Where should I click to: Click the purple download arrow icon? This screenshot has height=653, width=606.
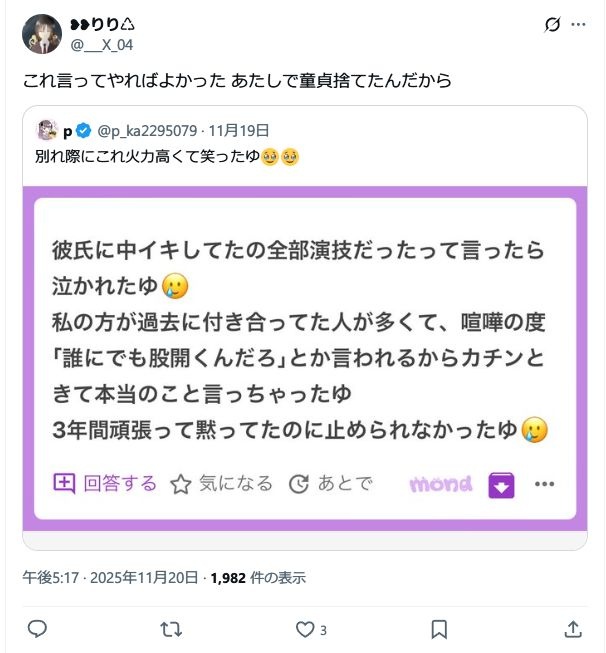pos(501,485)
